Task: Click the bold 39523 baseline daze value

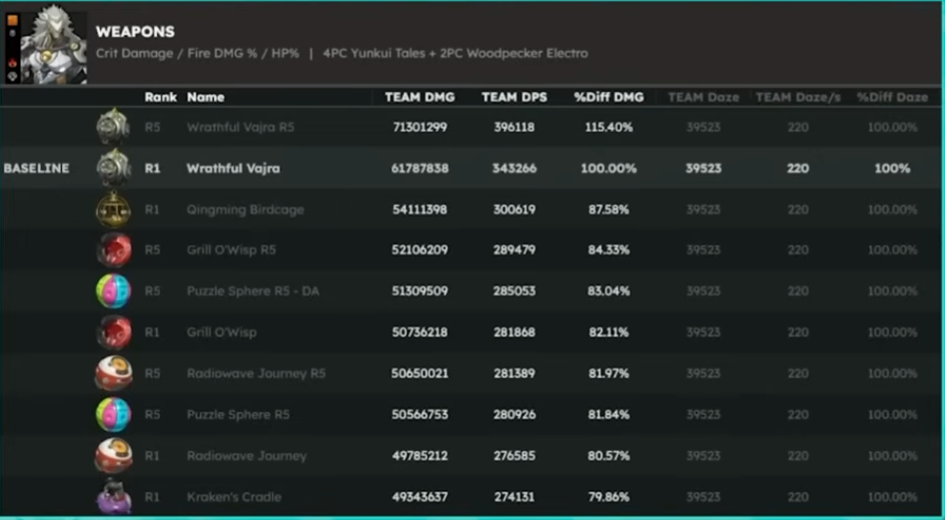Action: pos(703,168)
